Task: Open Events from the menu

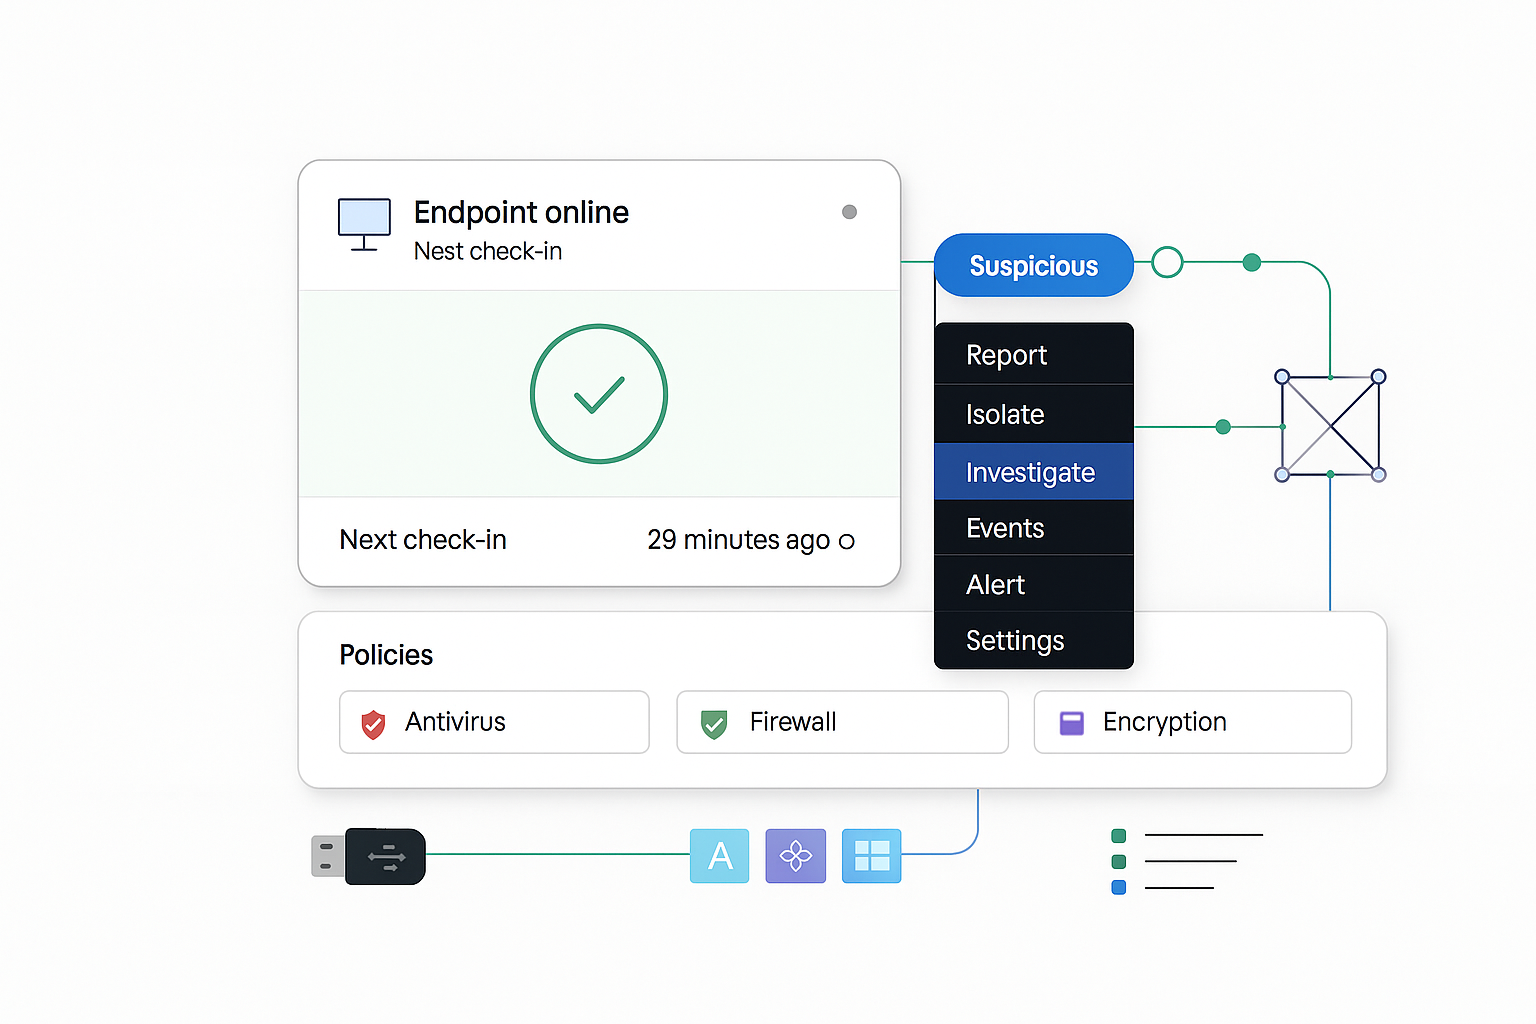Action: click(x=1034, y=528)
